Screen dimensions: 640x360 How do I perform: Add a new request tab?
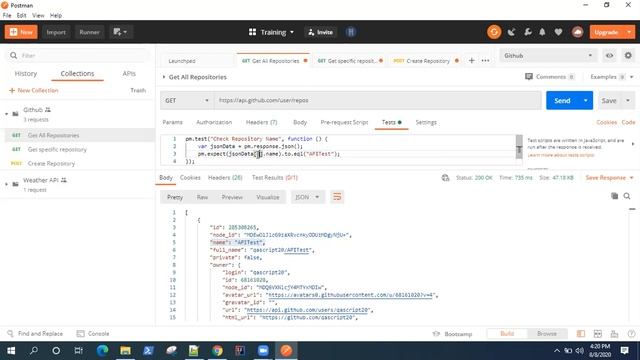click(471, 60)
